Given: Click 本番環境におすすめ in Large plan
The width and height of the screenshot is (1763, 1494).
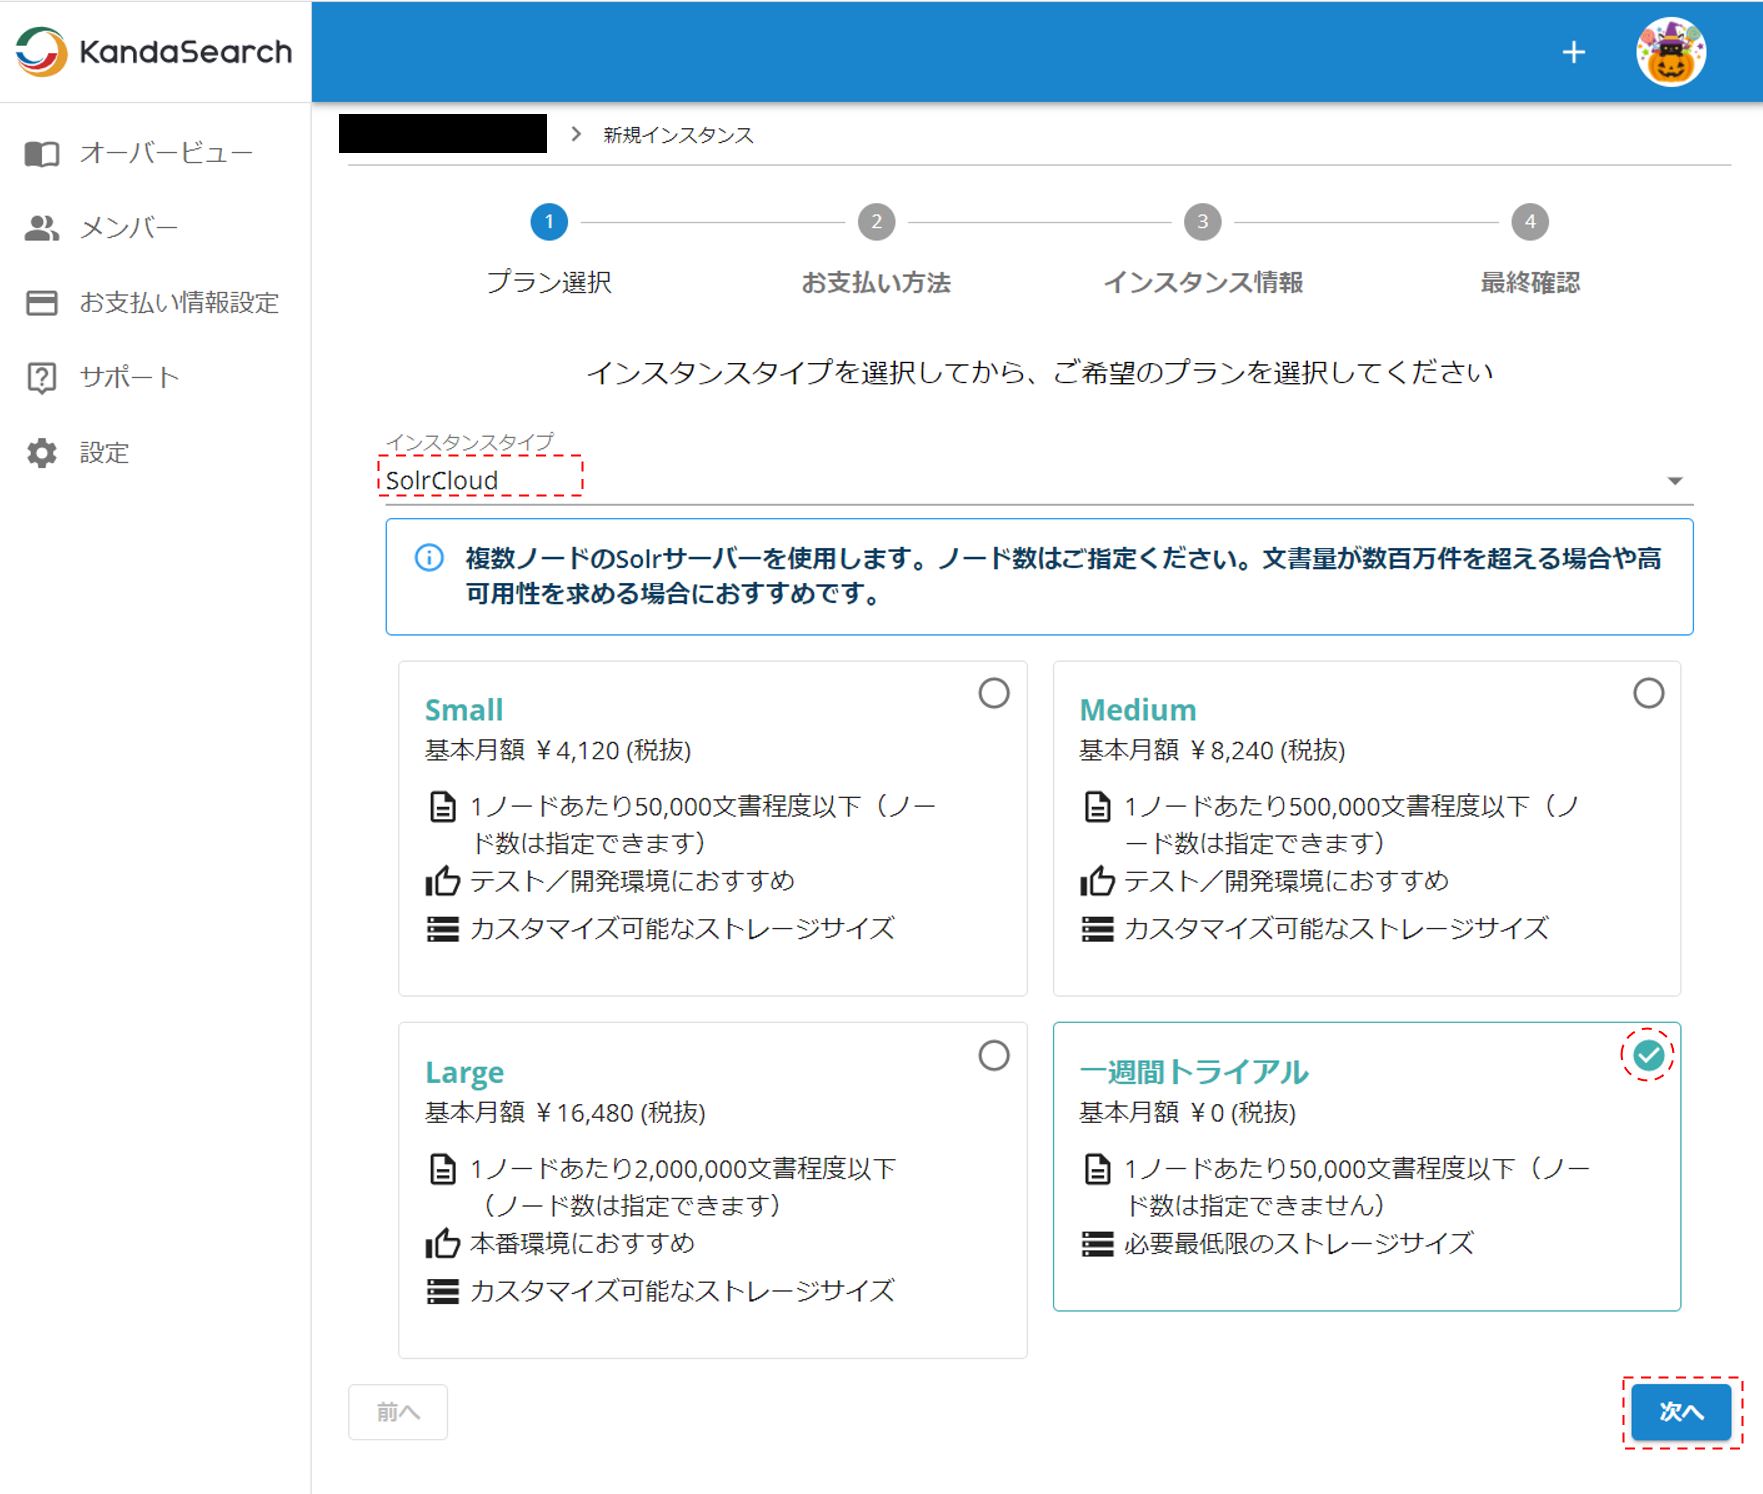Looking at the screenshot, I should click(x=582, y=1243).
